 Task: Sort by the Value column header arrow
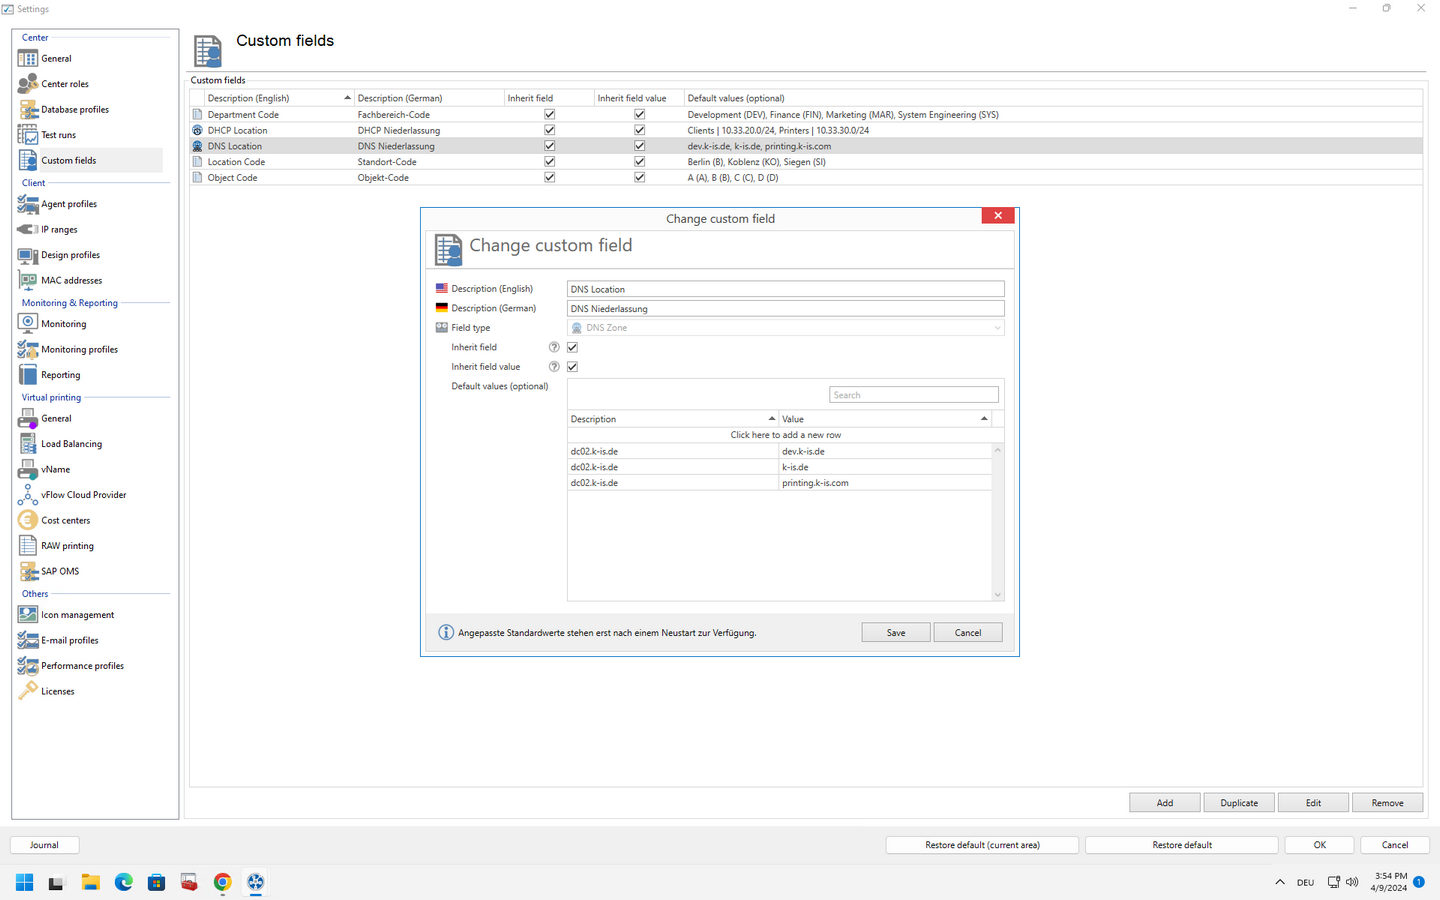click(984, 419)
